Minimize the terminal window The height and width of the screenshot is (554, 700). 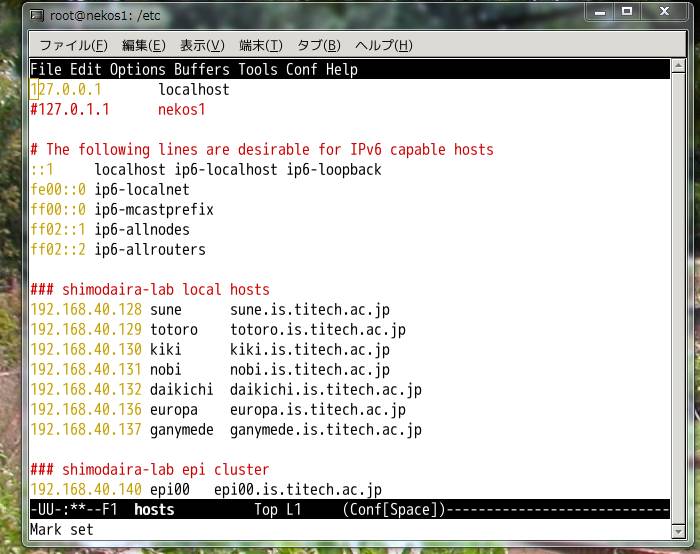(x=600, y=12)
